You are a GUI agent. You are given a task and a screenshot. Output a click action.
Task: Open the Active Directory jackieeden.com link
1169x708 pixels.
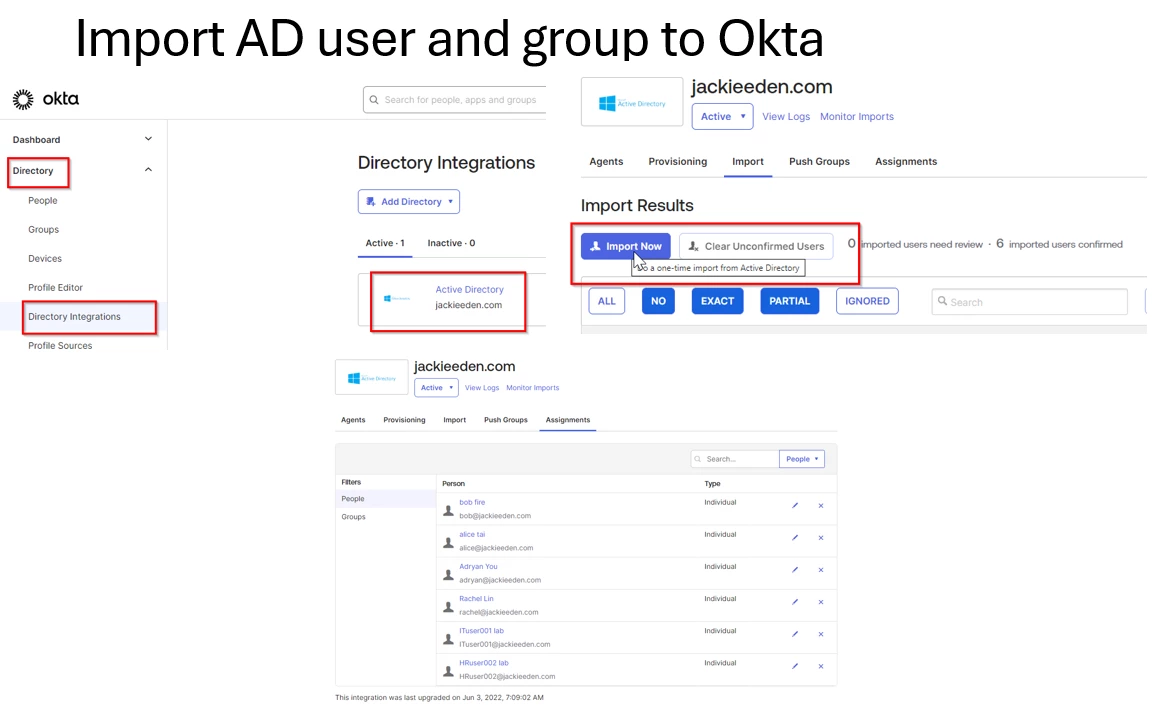tap(469, 290)
